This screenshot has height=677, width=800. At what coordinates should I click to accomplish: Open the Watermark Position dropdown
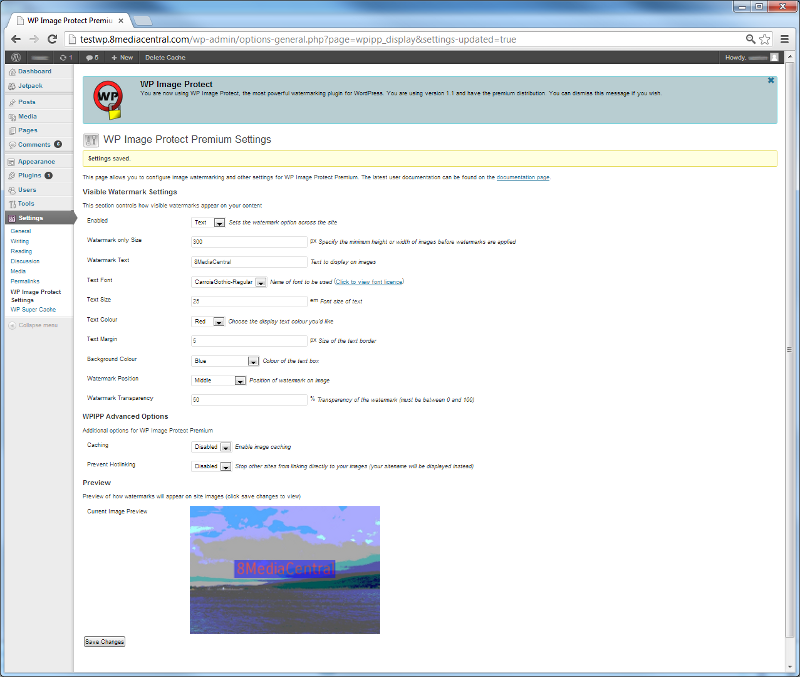click(x=219, y=380)
